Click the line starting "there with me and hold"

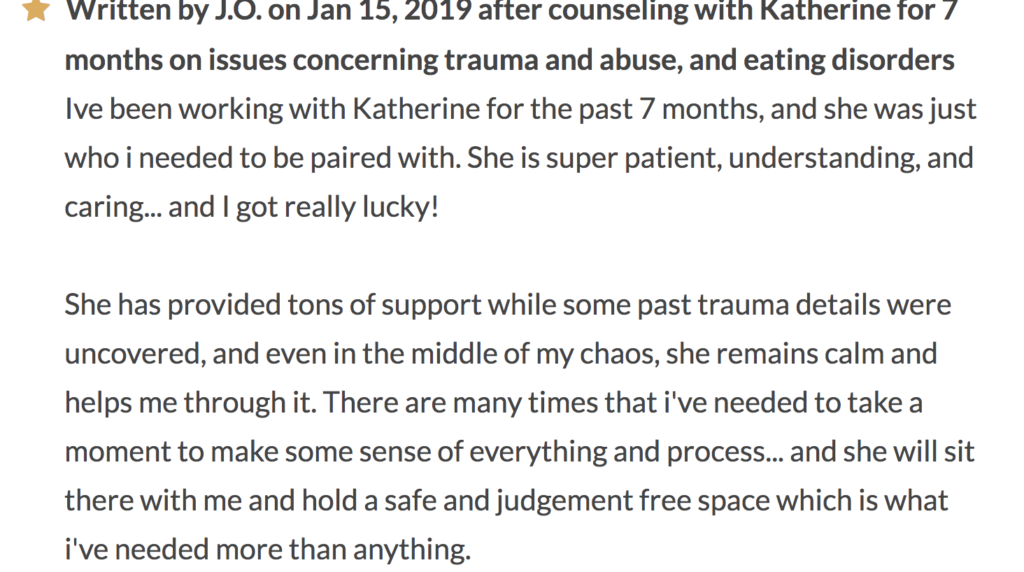coord(506,501)
